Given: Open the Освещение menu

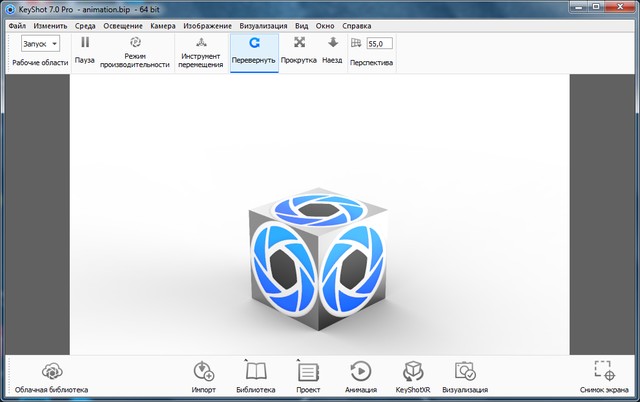Looking at the screenshot, I should (123, 25).
